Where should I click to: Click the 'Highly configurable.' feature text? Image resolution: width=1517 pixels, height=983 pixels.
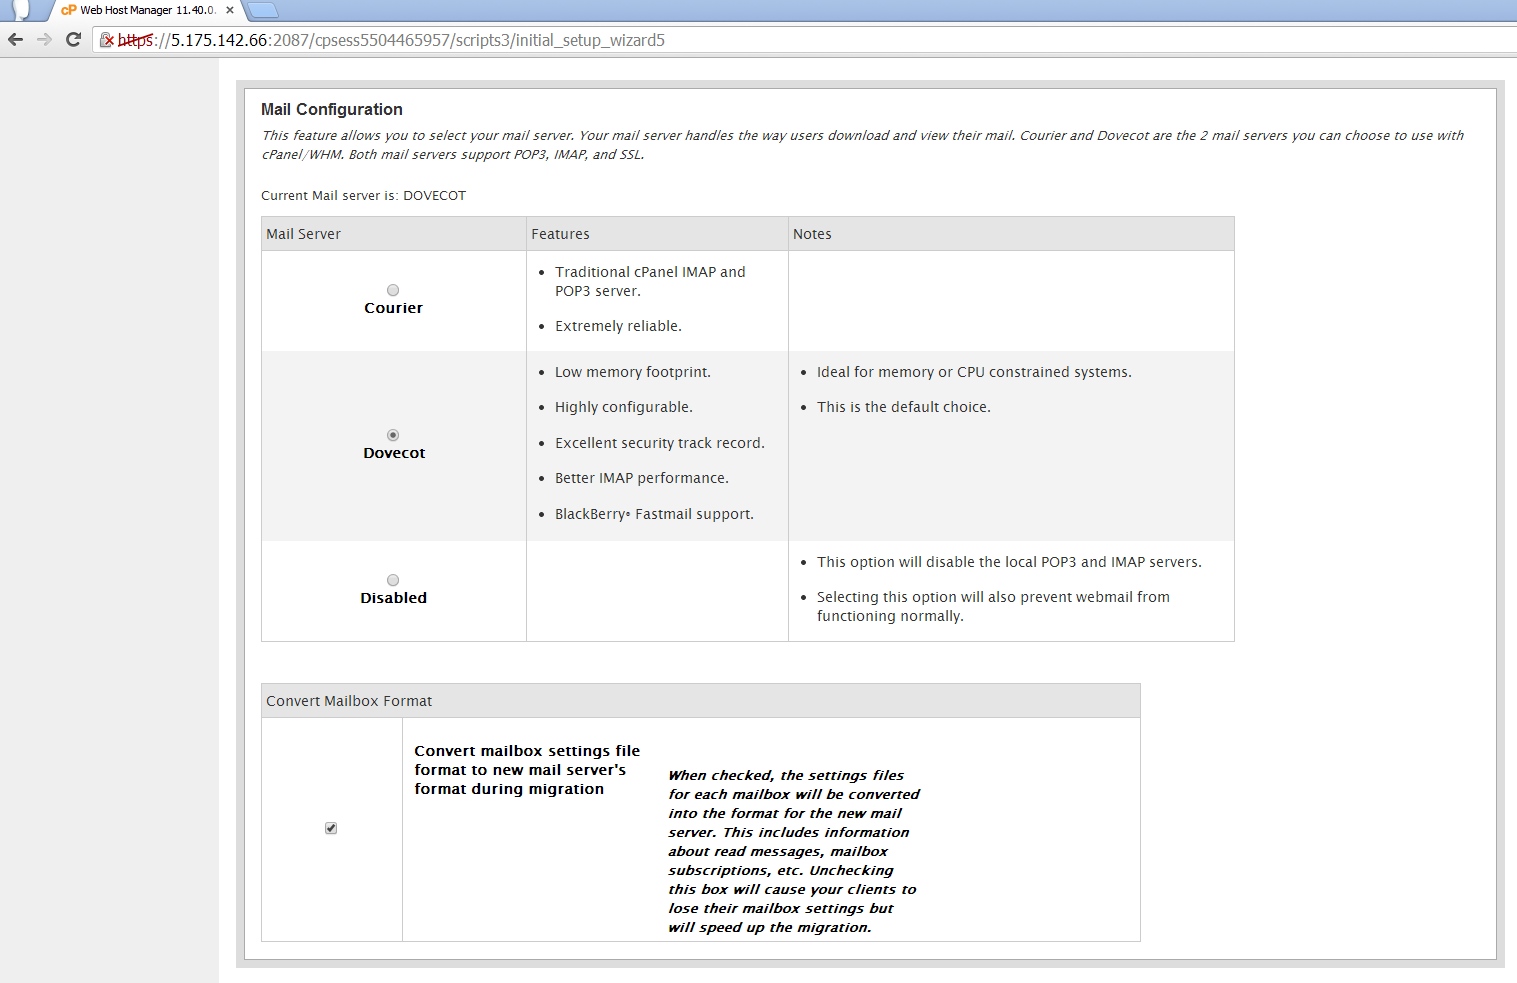624,407
